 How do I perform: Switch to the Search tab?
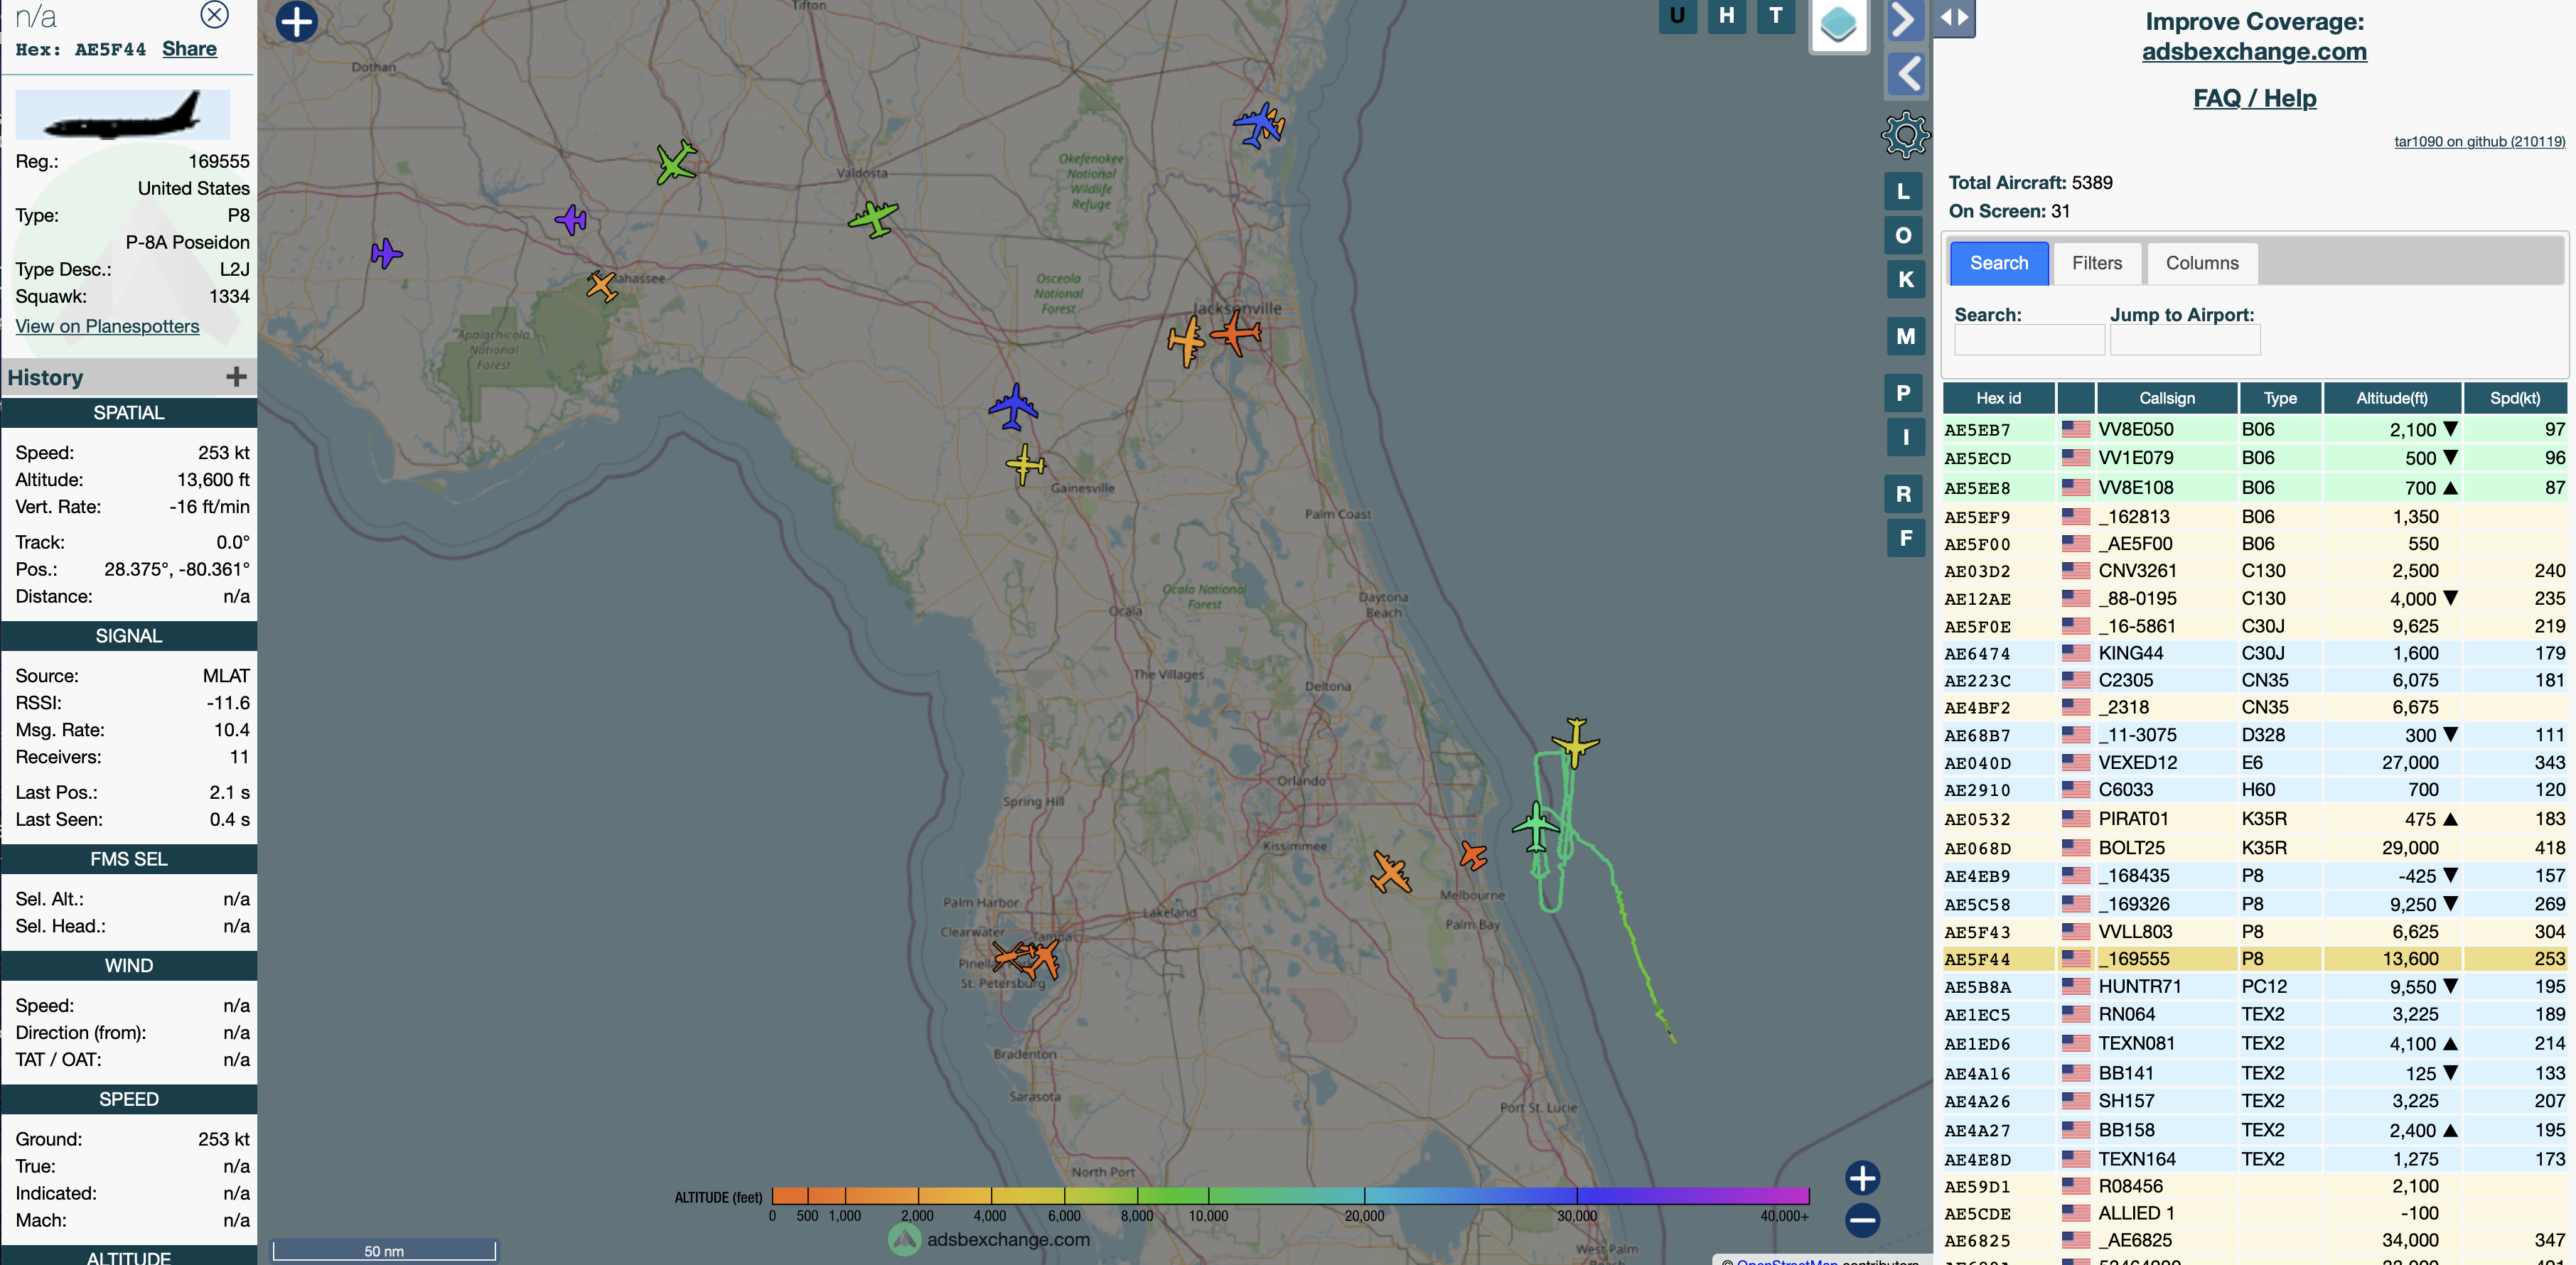(x=1999, y=263)
